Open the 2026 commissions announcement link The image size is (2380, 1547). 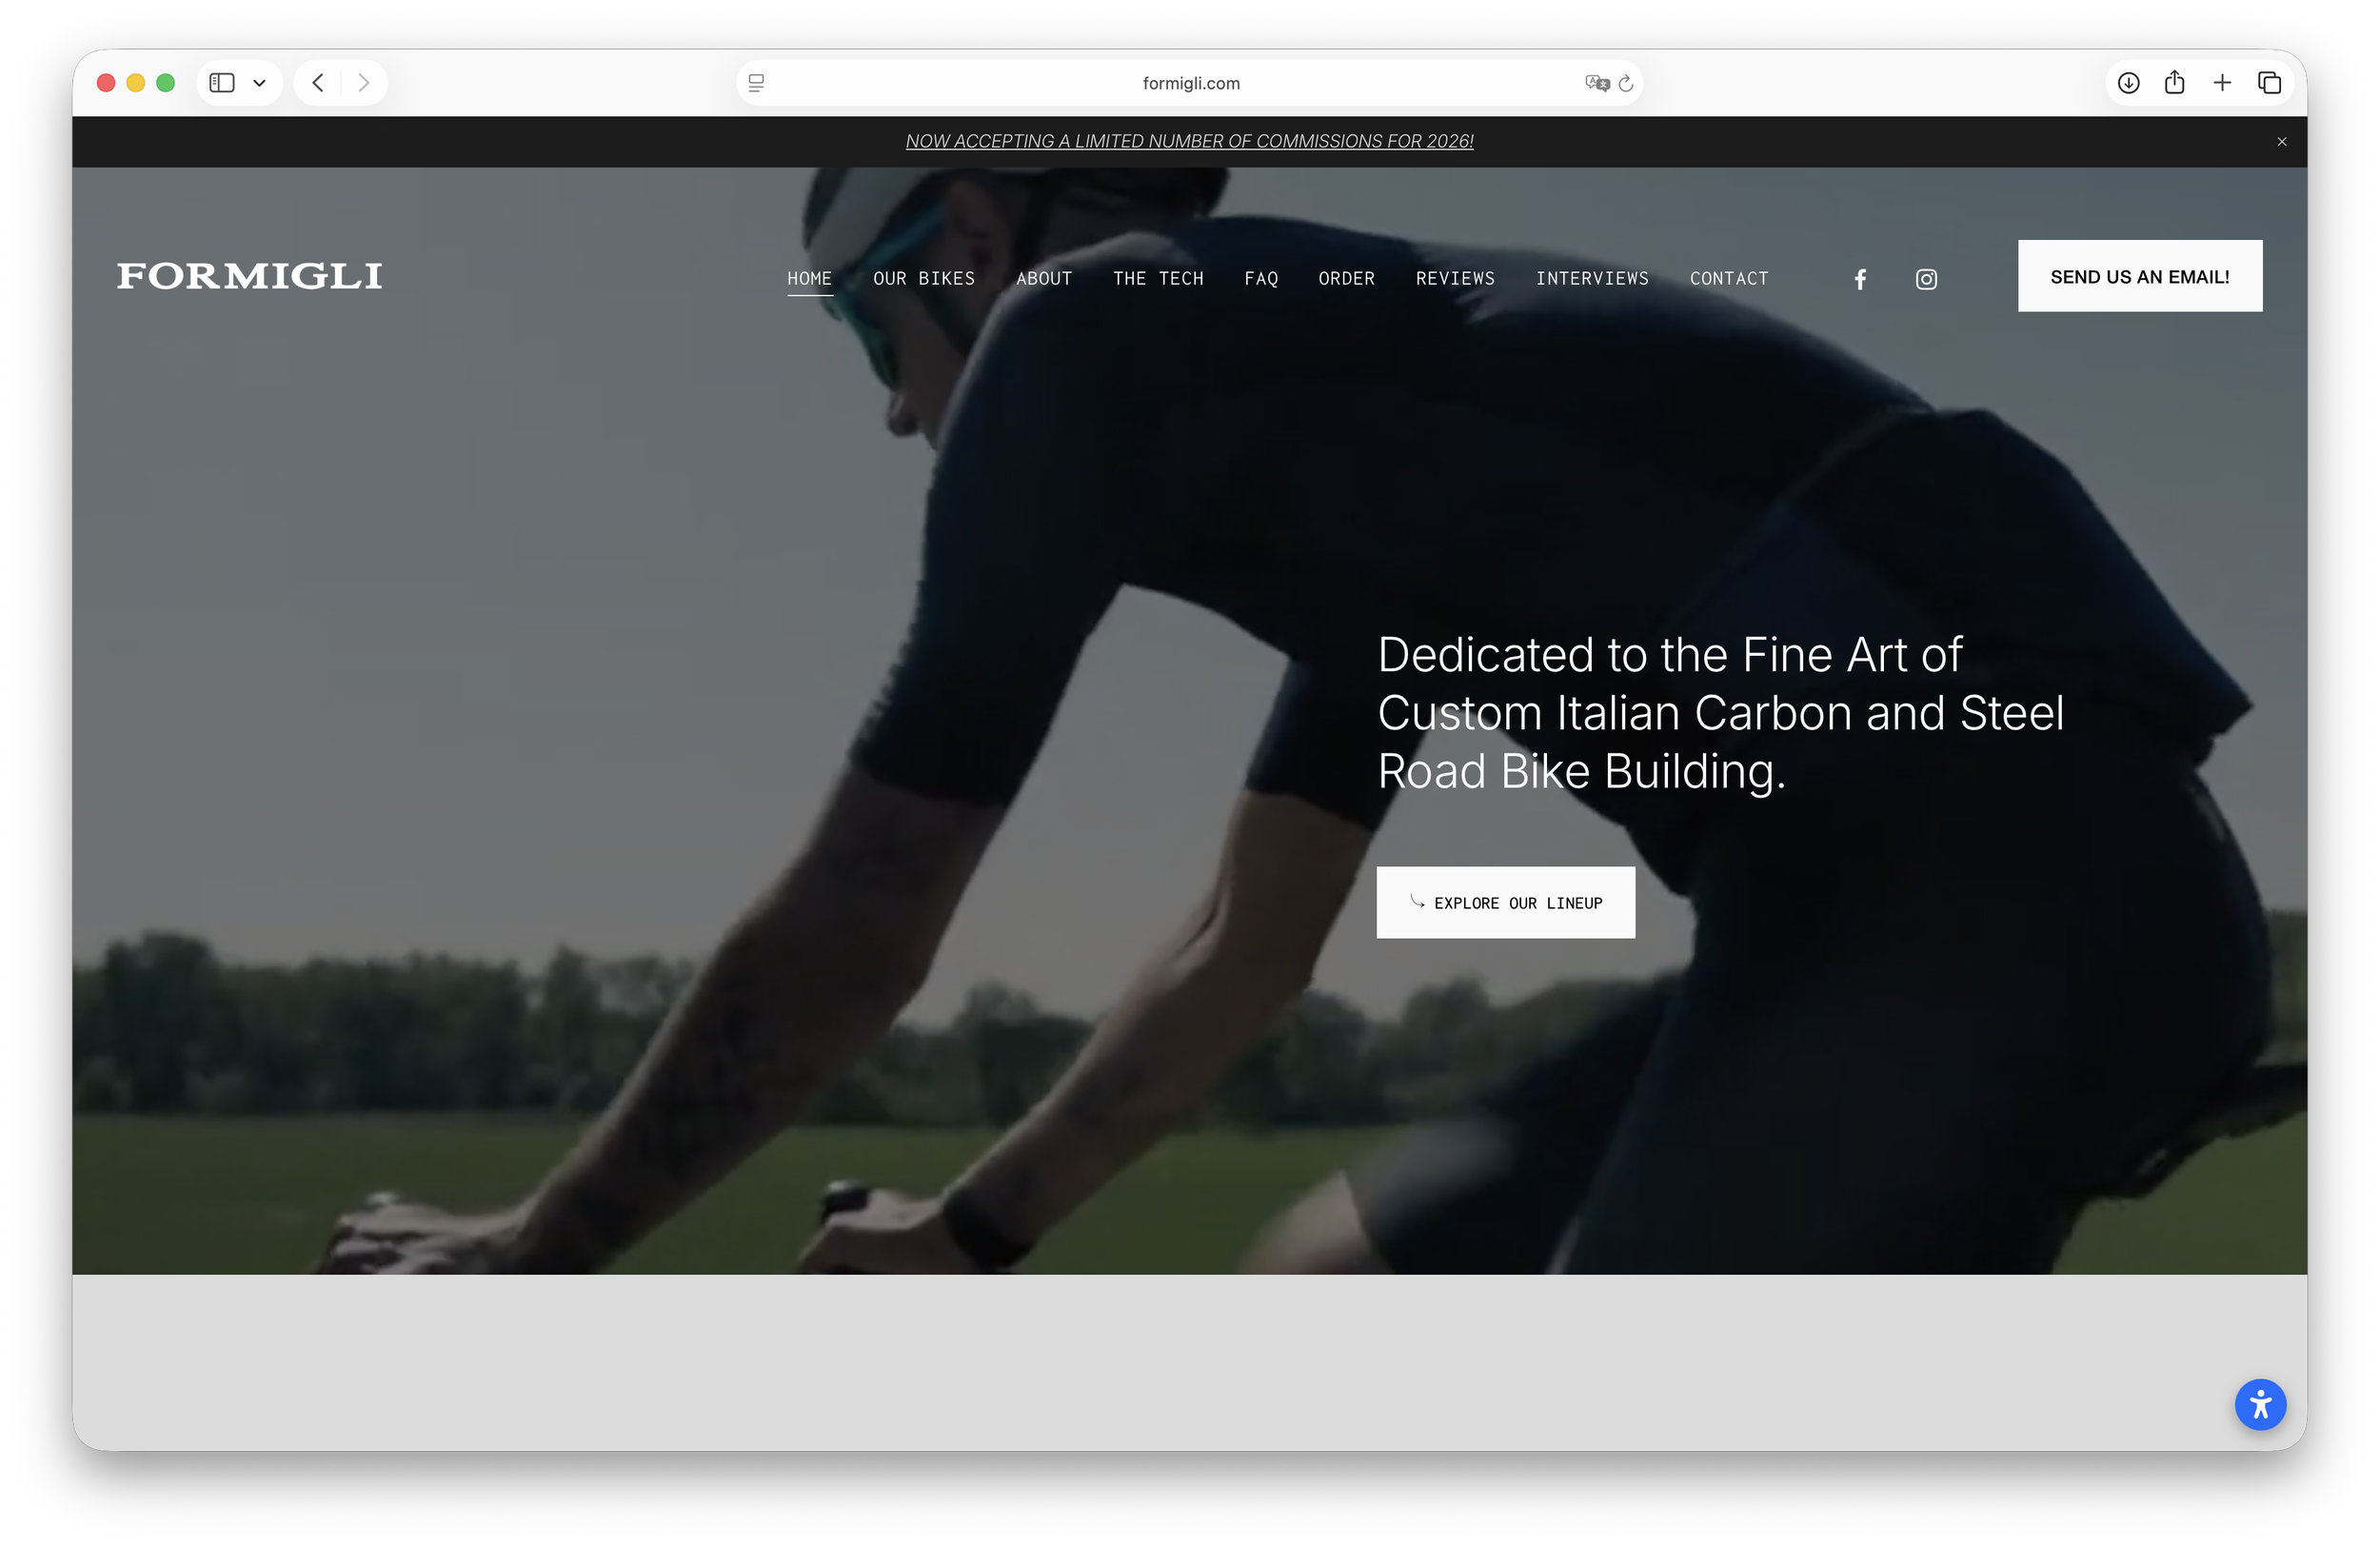coord(1189,141)
